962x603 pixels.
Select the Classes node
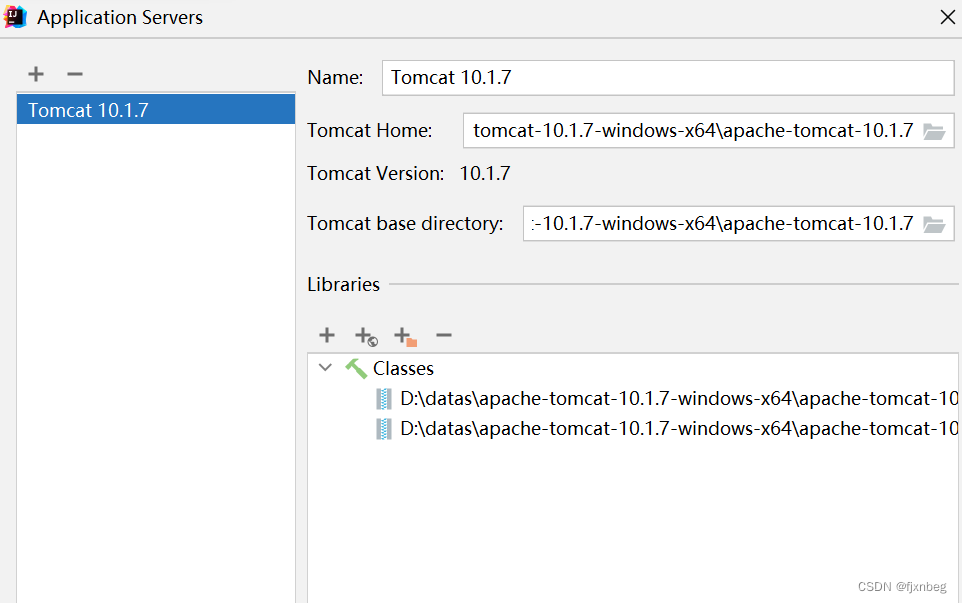pyautogui.click(x=403, y=368)
